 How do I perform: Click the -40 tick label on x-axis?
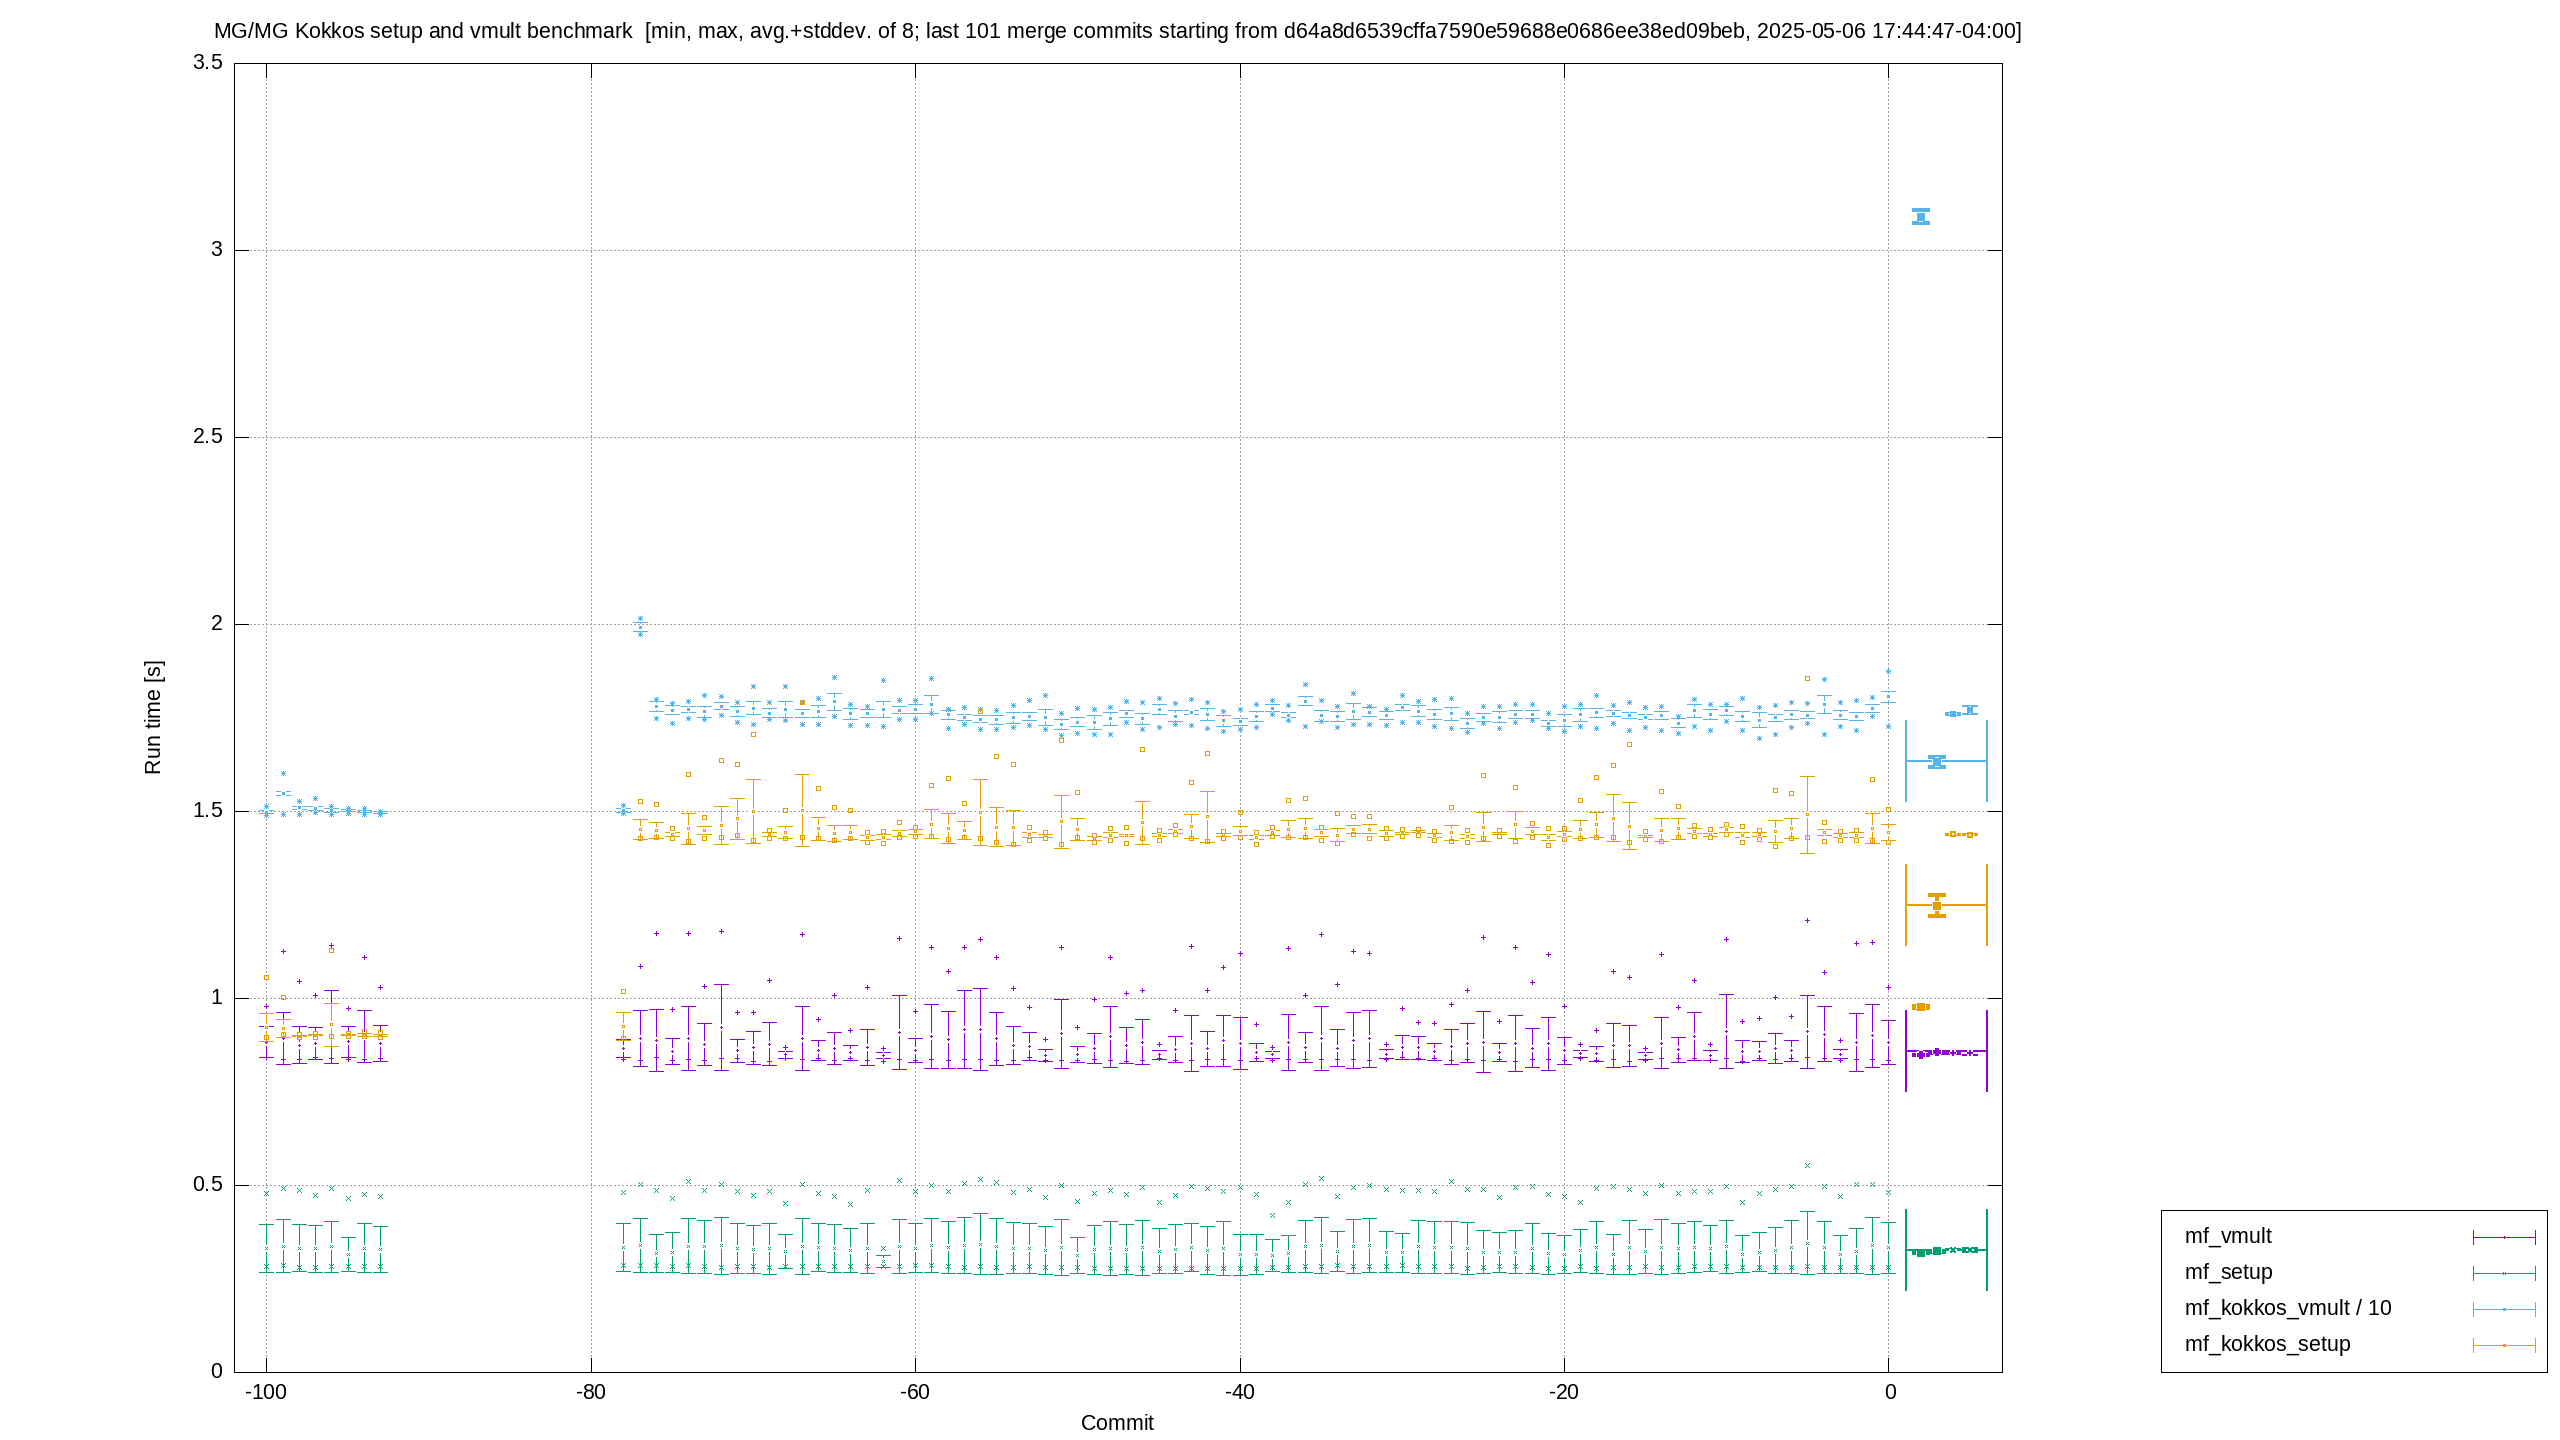tap(1240, 1392)
